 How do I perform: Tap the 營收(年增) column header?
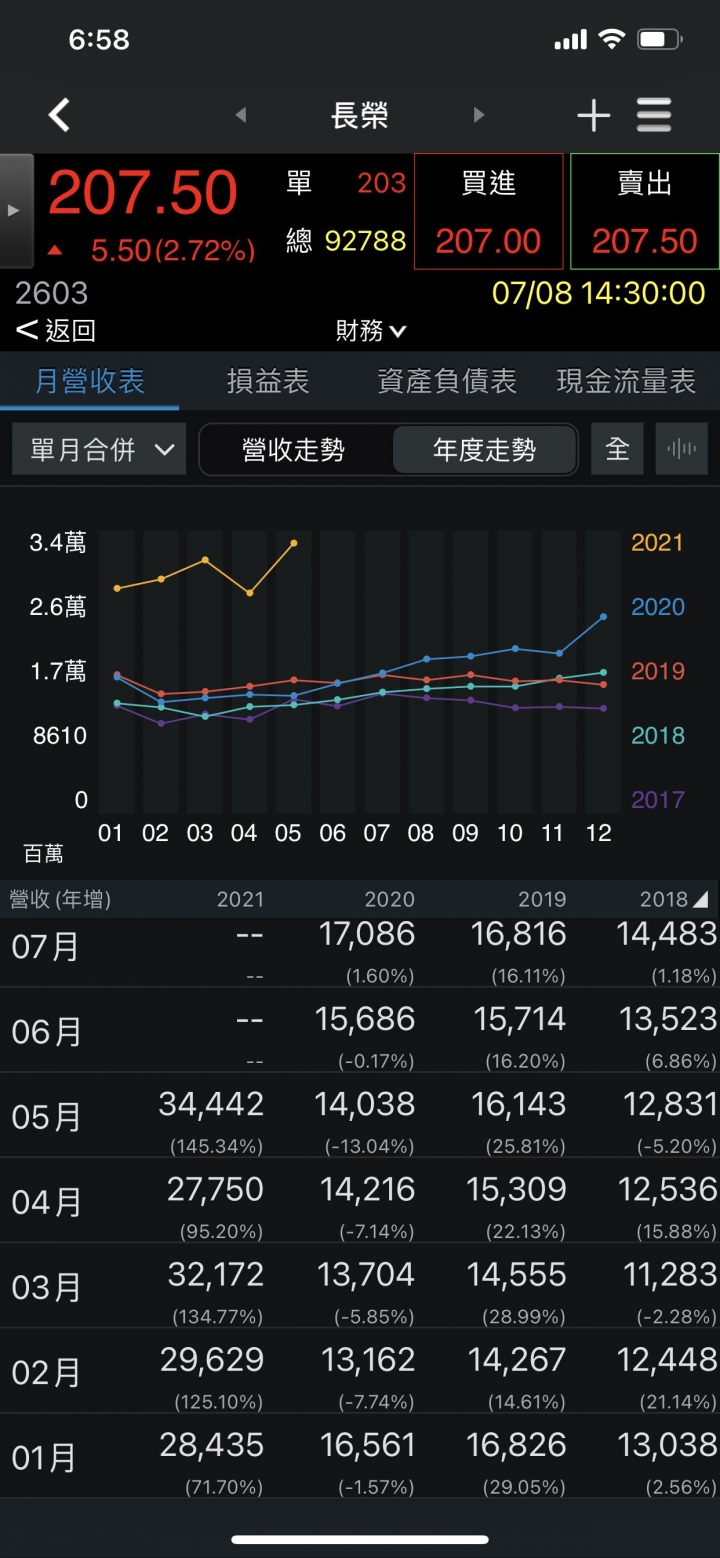point(60,899)
